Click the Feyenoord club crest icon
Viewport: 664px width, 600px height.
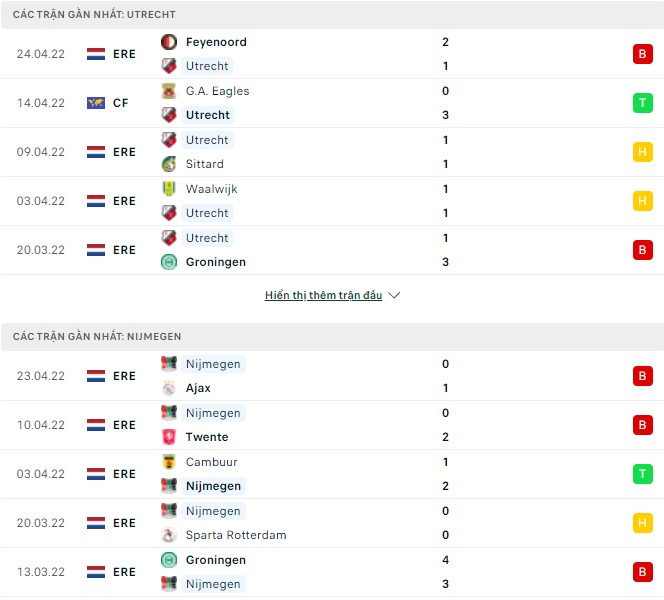coord(168,42)
